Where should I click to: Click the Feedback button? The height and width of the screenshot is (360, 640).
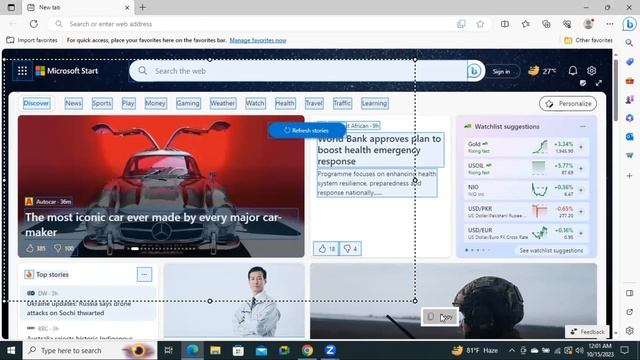[587, 331]
